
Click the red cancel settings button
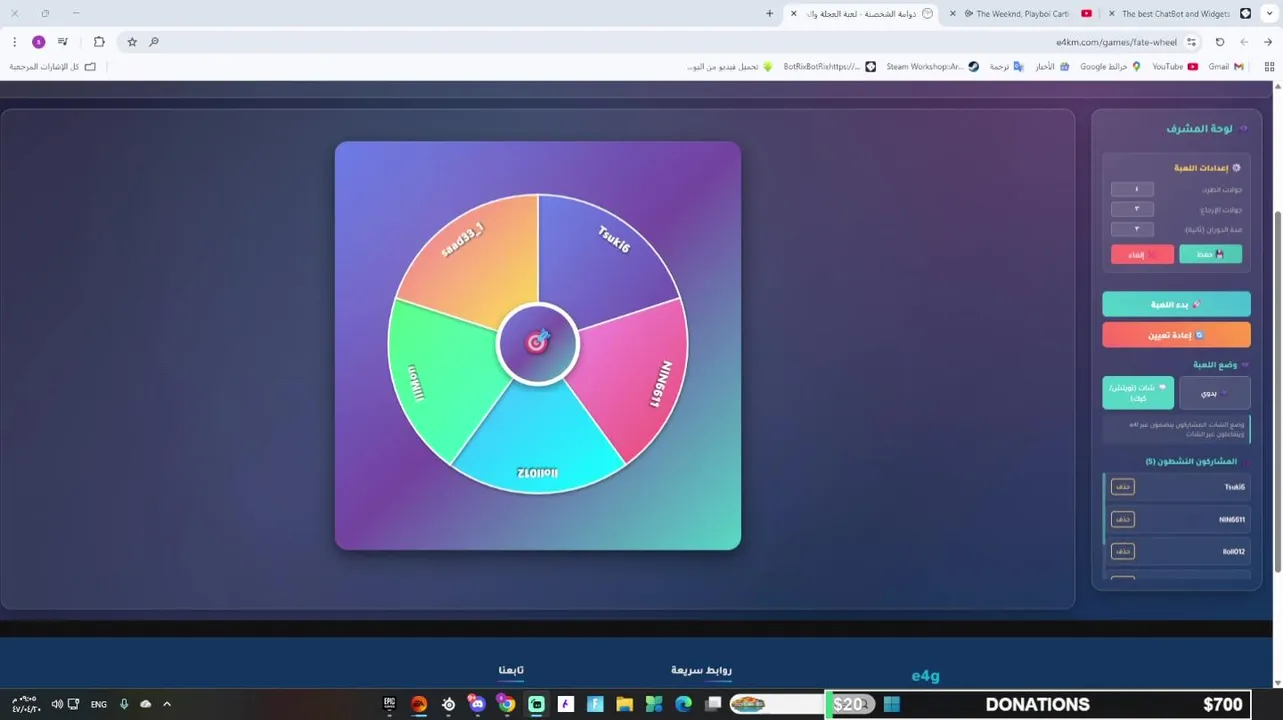pyautogui.click(x=1142, y=254)
